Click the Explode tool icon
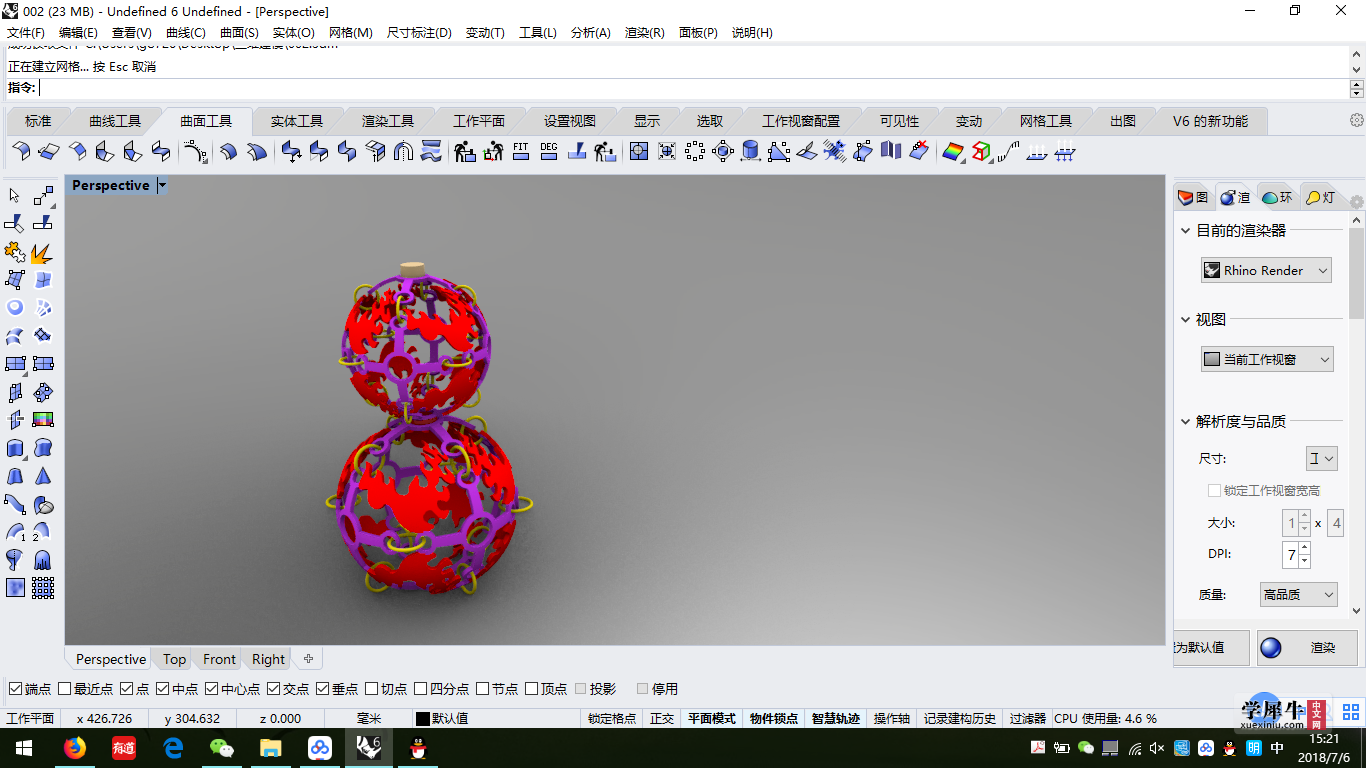Viewport: 1366px width, 768px height. pyautogui.click(x=43, y=252)
